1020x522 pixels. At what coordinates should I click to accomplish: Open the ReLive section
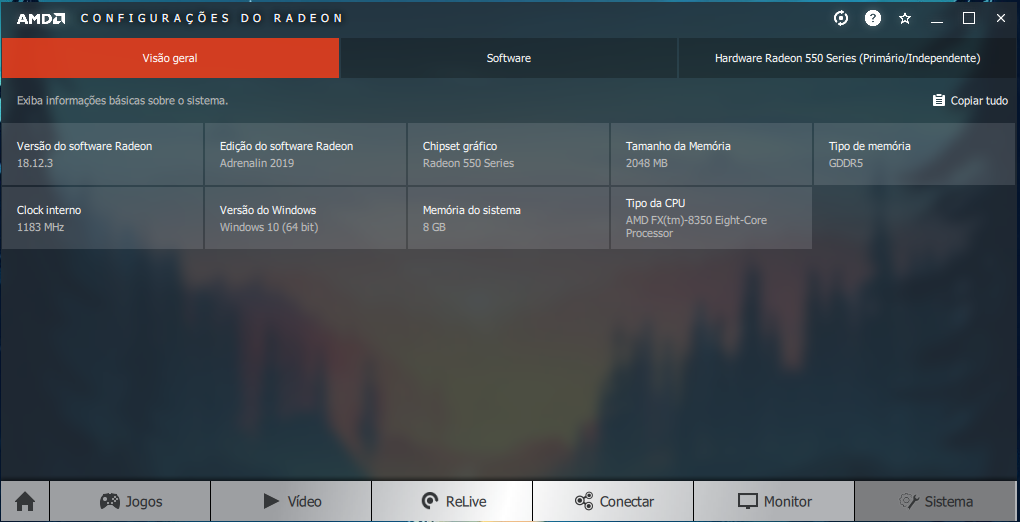pos(452,501)
